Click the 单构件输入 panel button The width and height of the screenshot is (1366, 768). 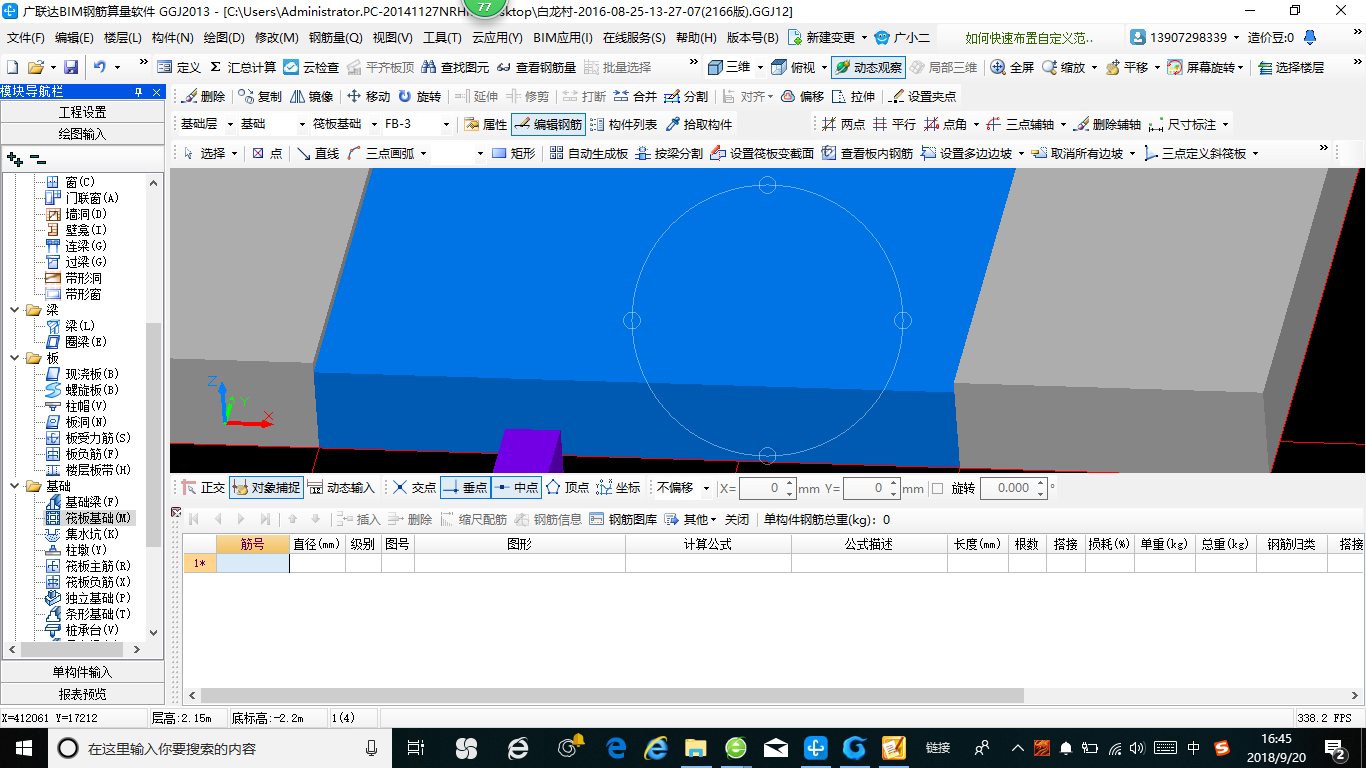[x=82, y=672]
